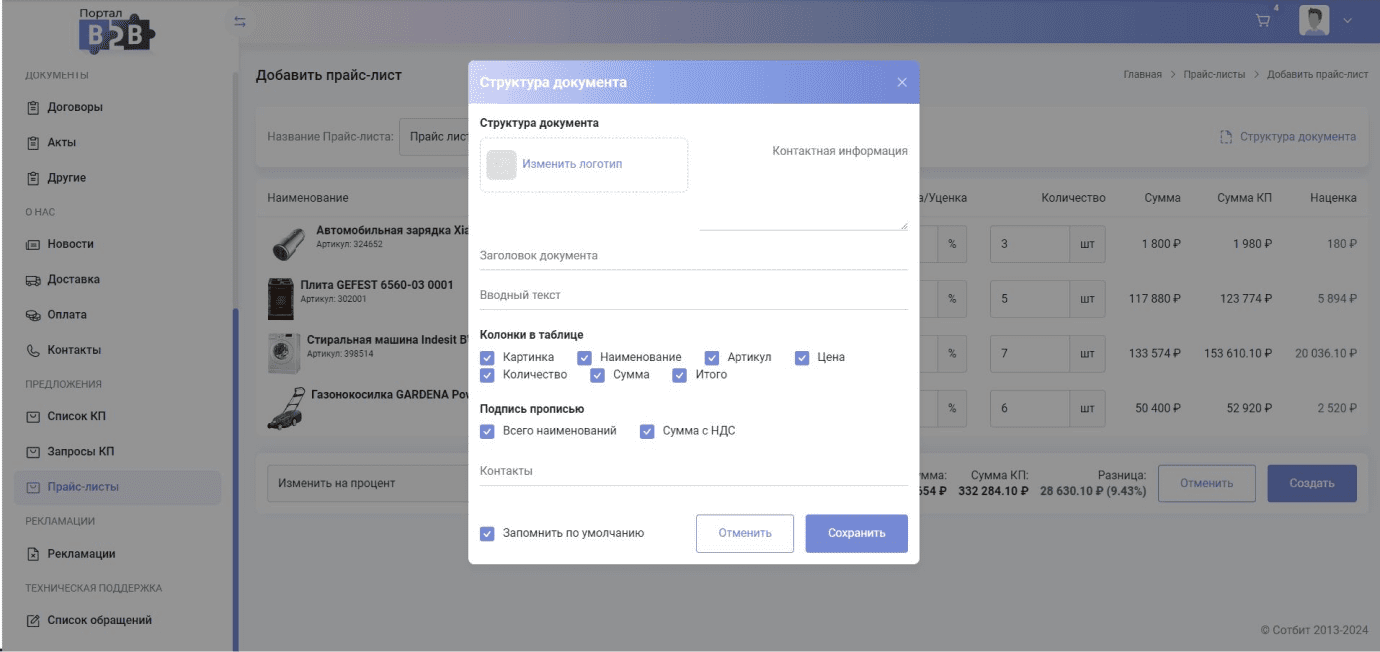Click the Рекламации file icon
The height and width of the screenshot is (652, 1380).
pyautogui.click(x=33, y=554)
